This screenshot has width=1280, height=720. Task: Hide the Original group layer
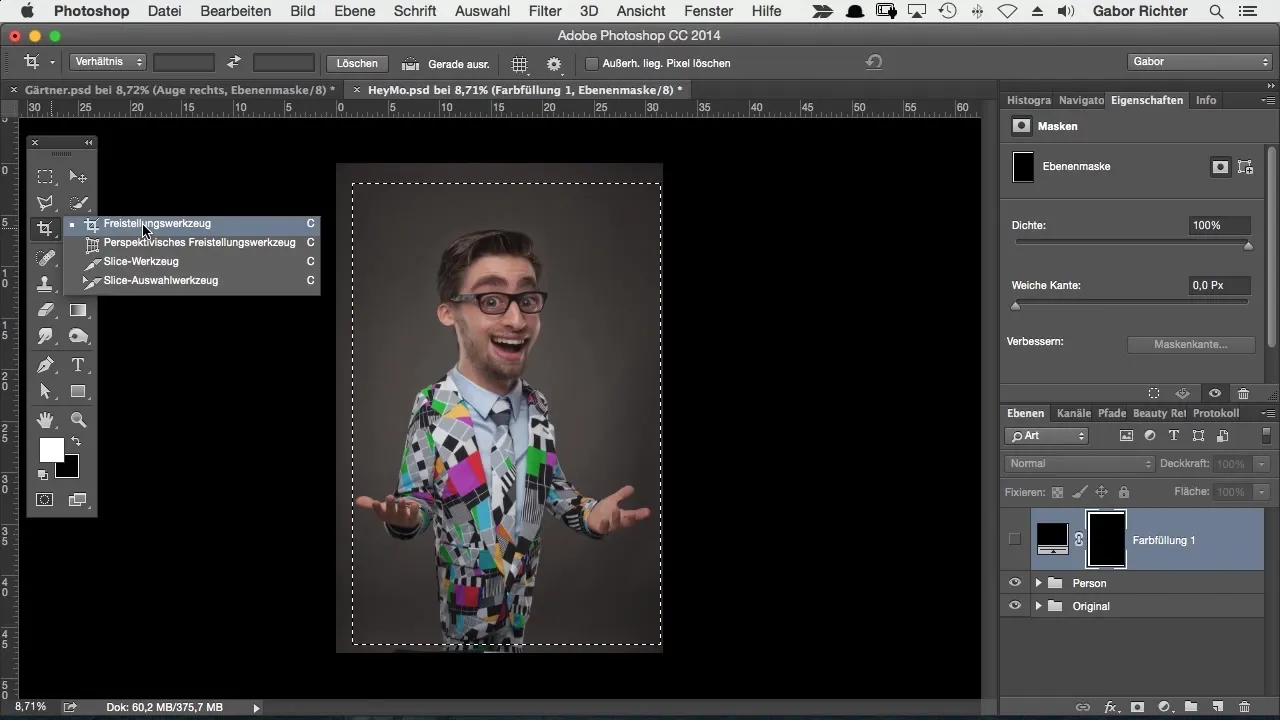(1015, 606)
